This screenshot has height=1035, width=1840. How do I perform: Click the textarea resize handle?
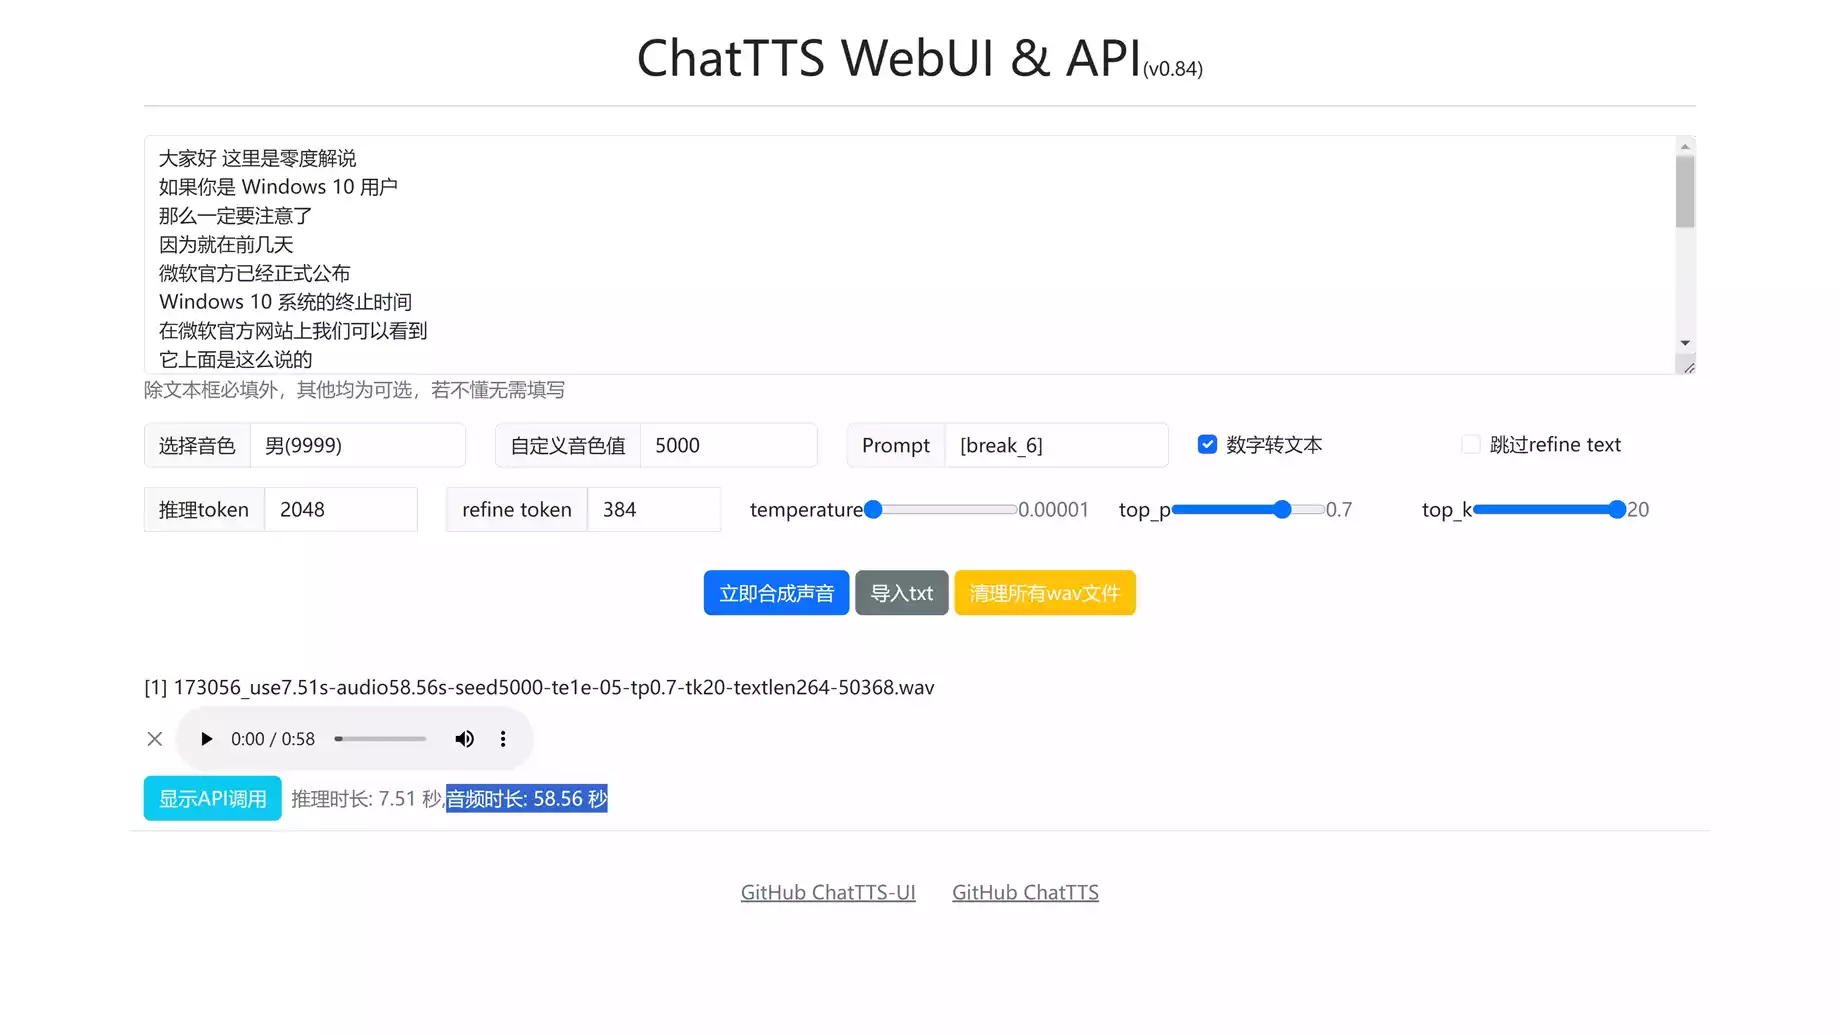tap(1688, 367)
